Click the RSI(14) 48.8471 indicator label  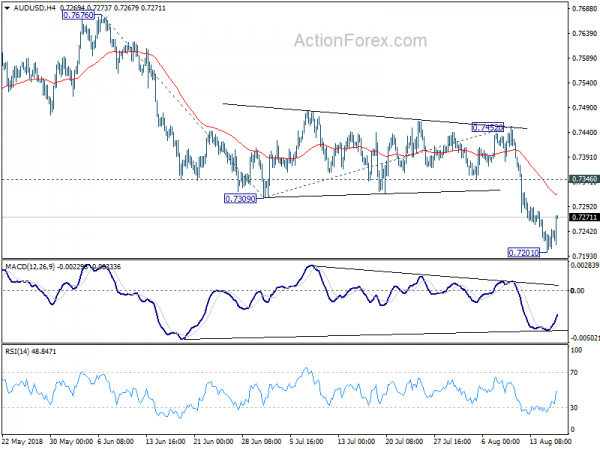tap(31, 351)
